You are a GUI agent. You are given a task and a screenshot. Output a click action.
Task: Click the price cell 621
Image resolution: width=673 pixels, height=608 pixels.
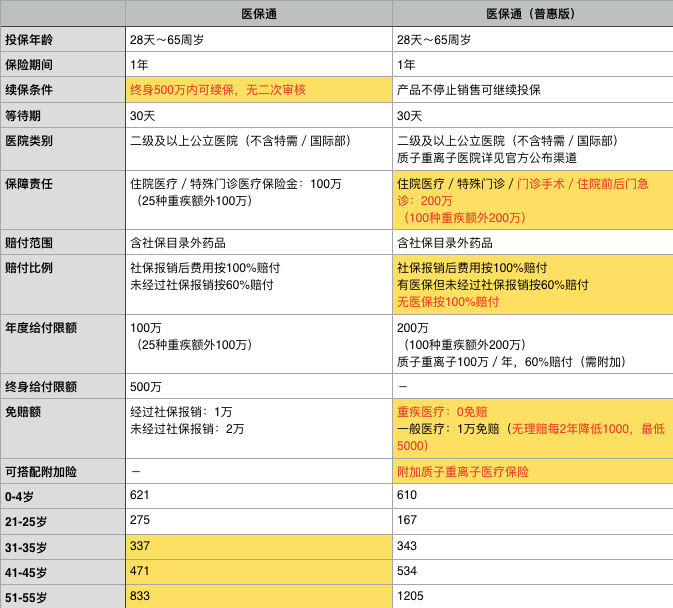click(258, 496)
